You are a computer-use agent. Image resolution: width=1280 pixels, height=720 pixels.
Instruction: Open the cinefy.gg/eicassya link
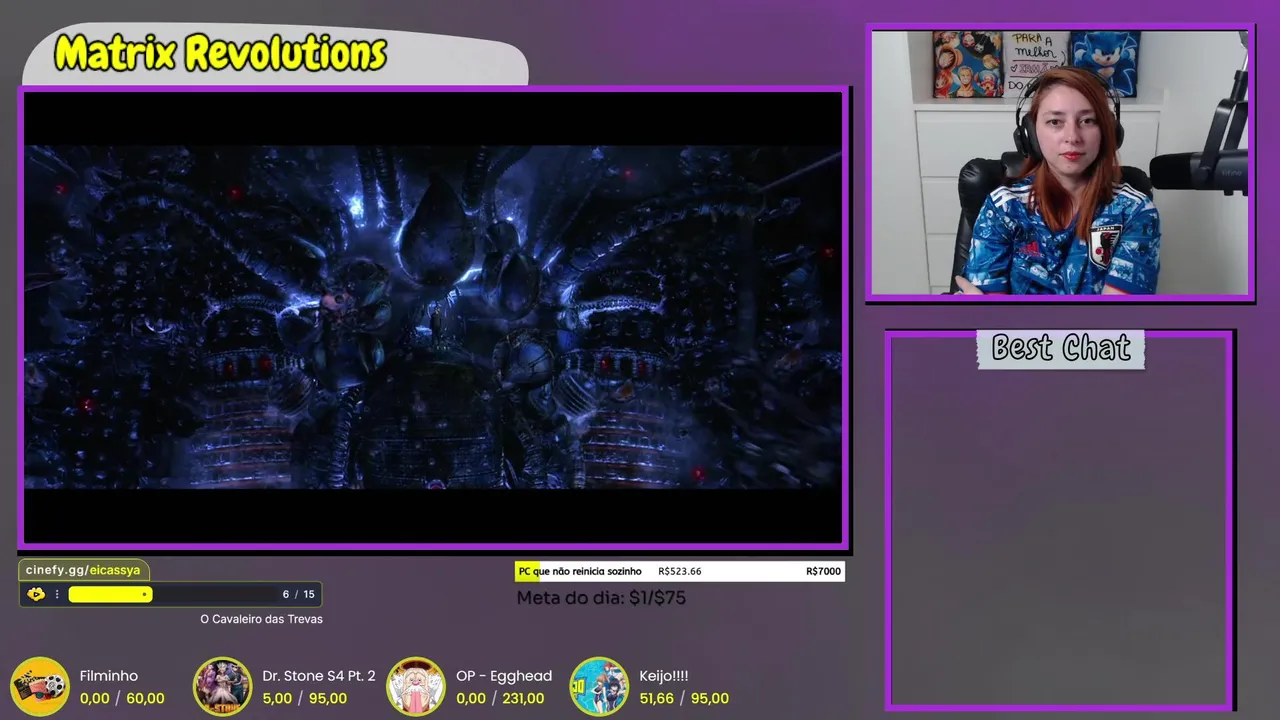84,570
